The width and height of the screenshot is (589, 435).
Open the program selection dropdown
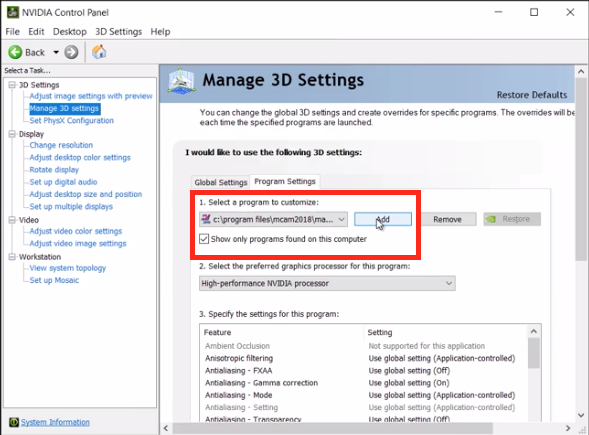click(273, 219)
